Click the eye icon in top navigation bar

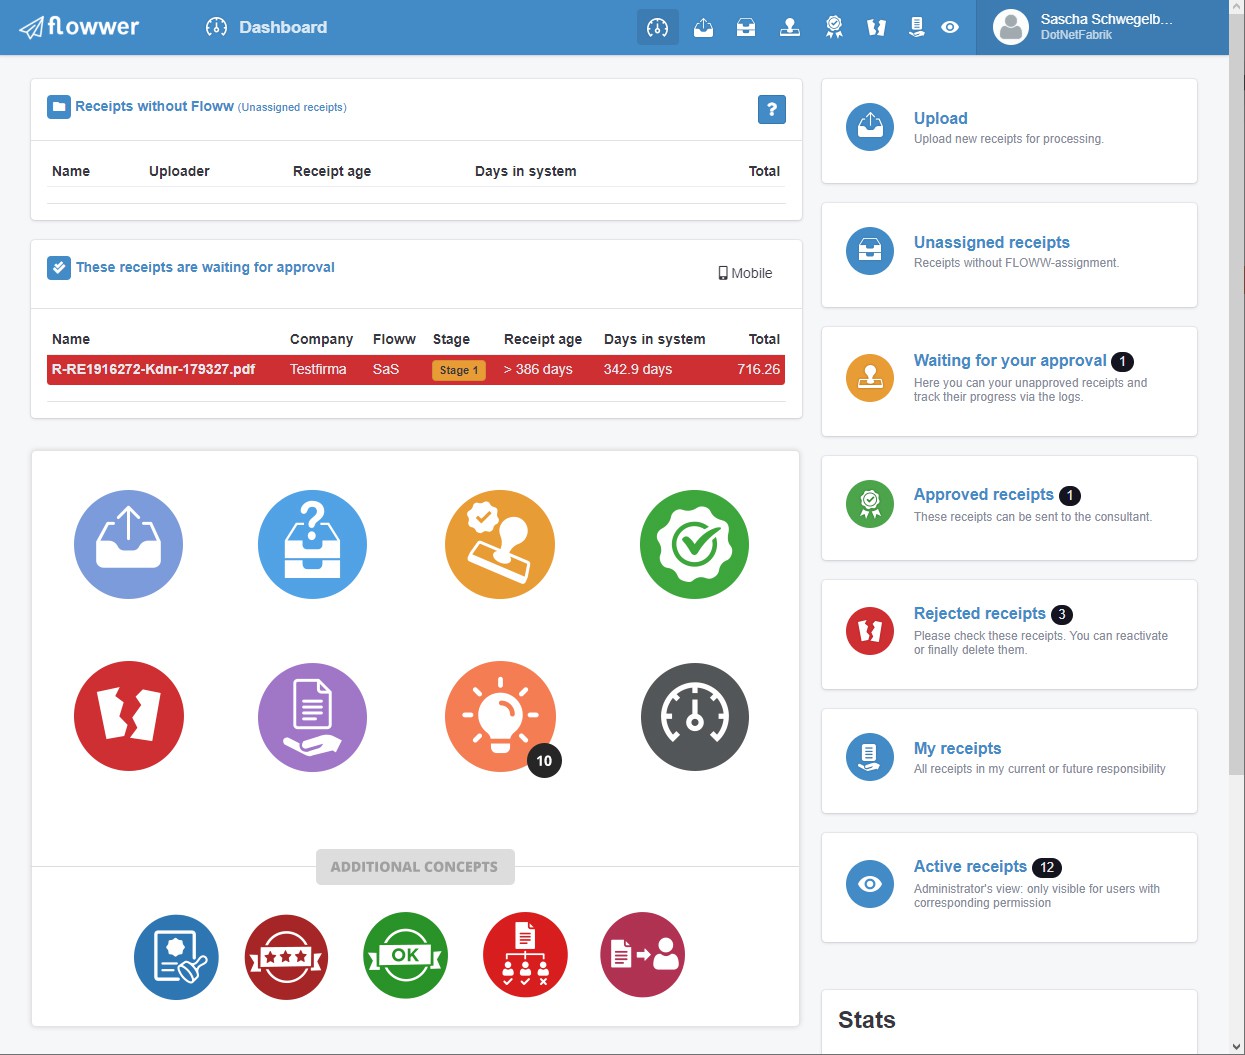coord(950,27)
